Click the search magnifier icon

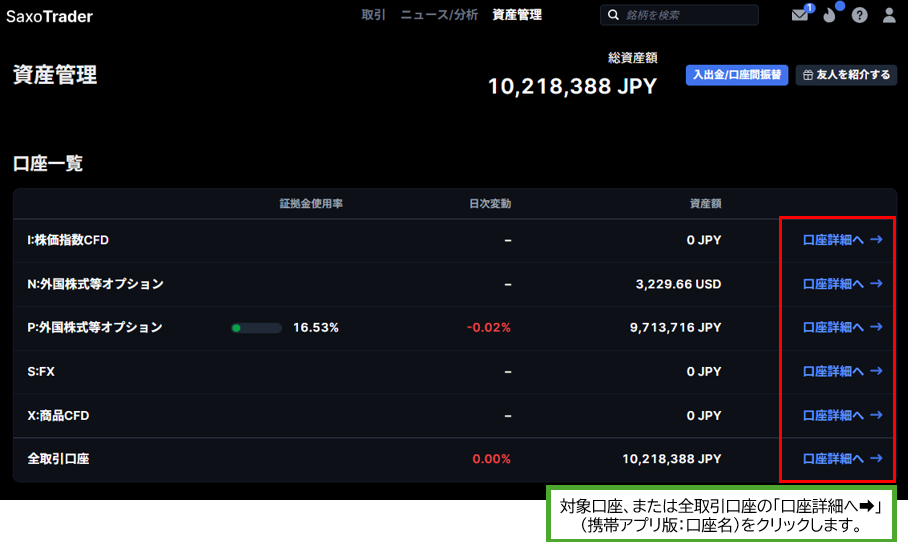coord(613,15)
